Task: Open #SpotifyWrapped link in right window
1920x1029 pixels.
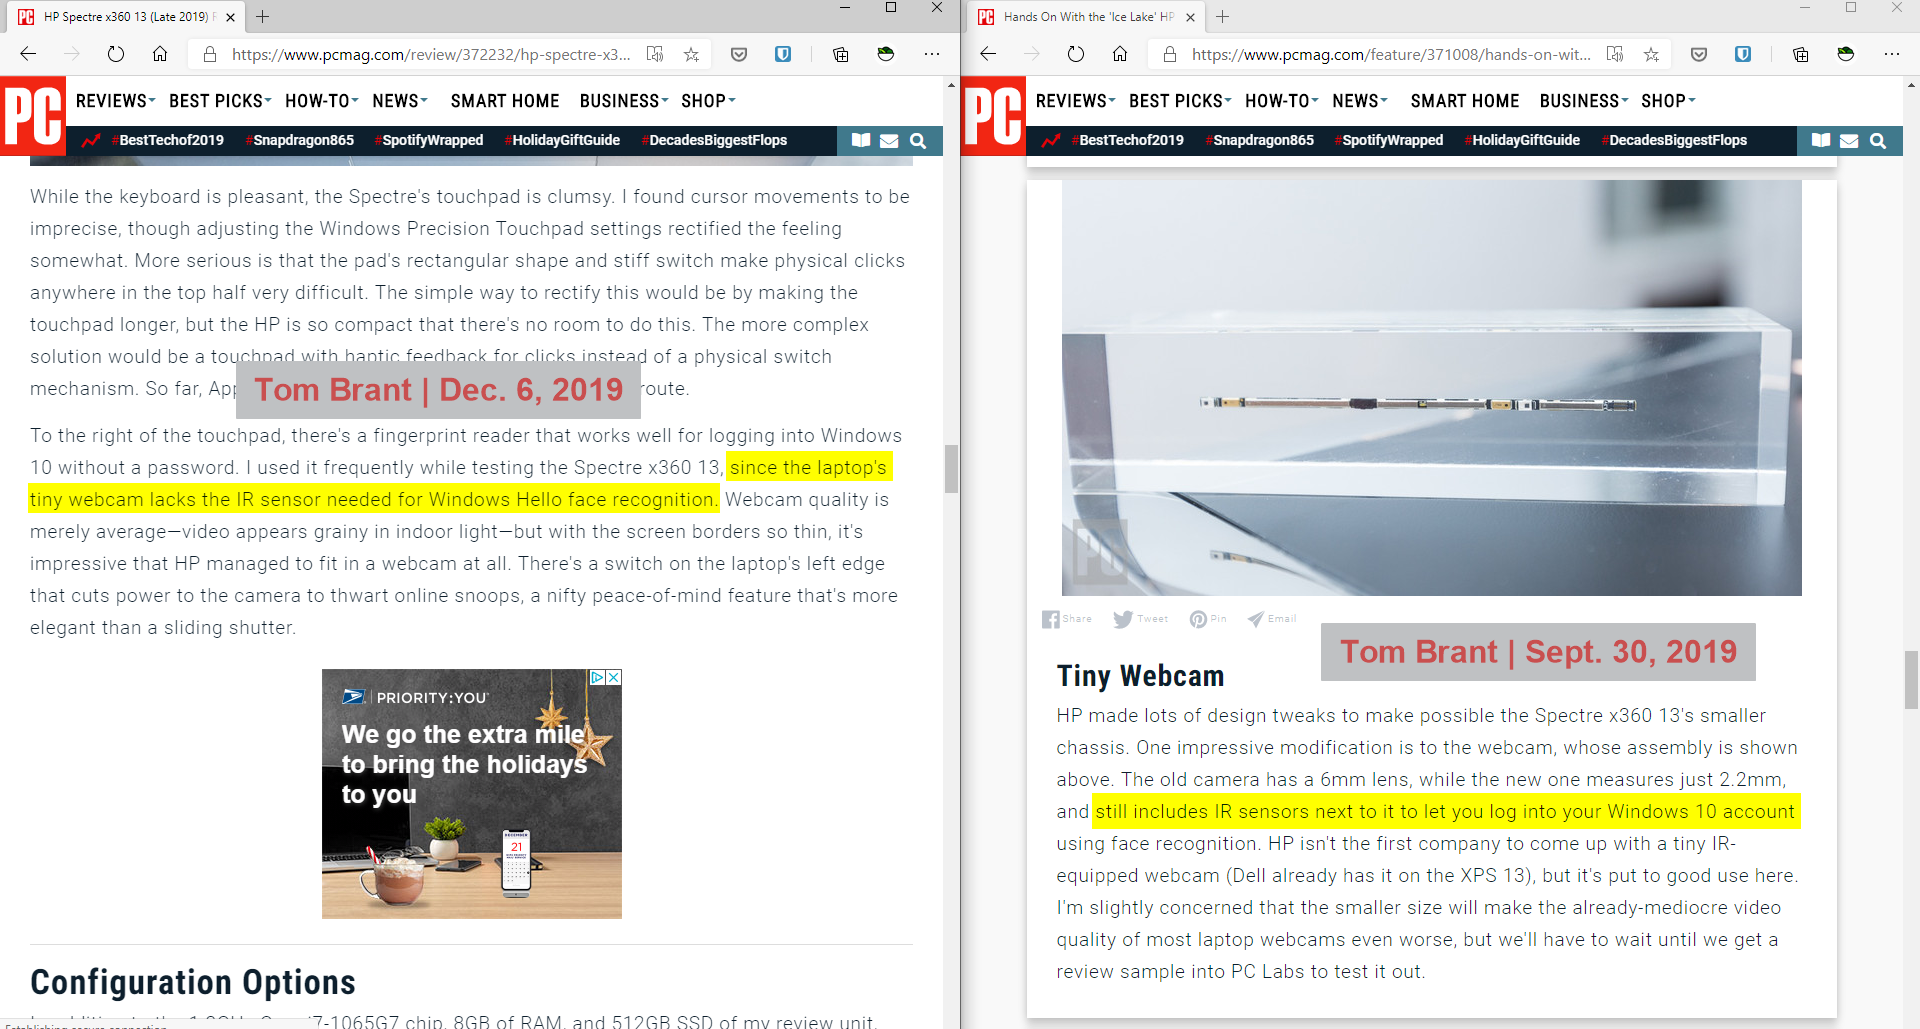Action: (x=1389, y=140)
